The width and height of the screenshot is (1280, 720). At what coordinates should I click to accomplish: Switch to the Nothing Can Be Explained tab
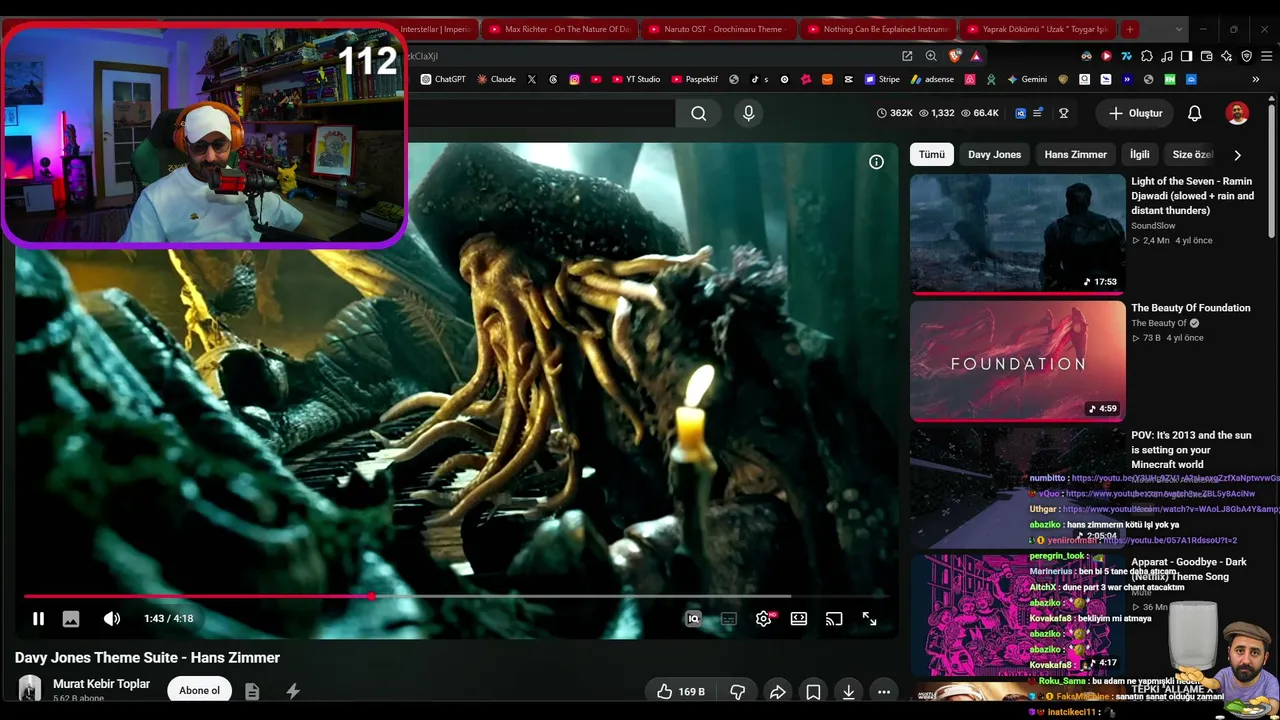876,29
